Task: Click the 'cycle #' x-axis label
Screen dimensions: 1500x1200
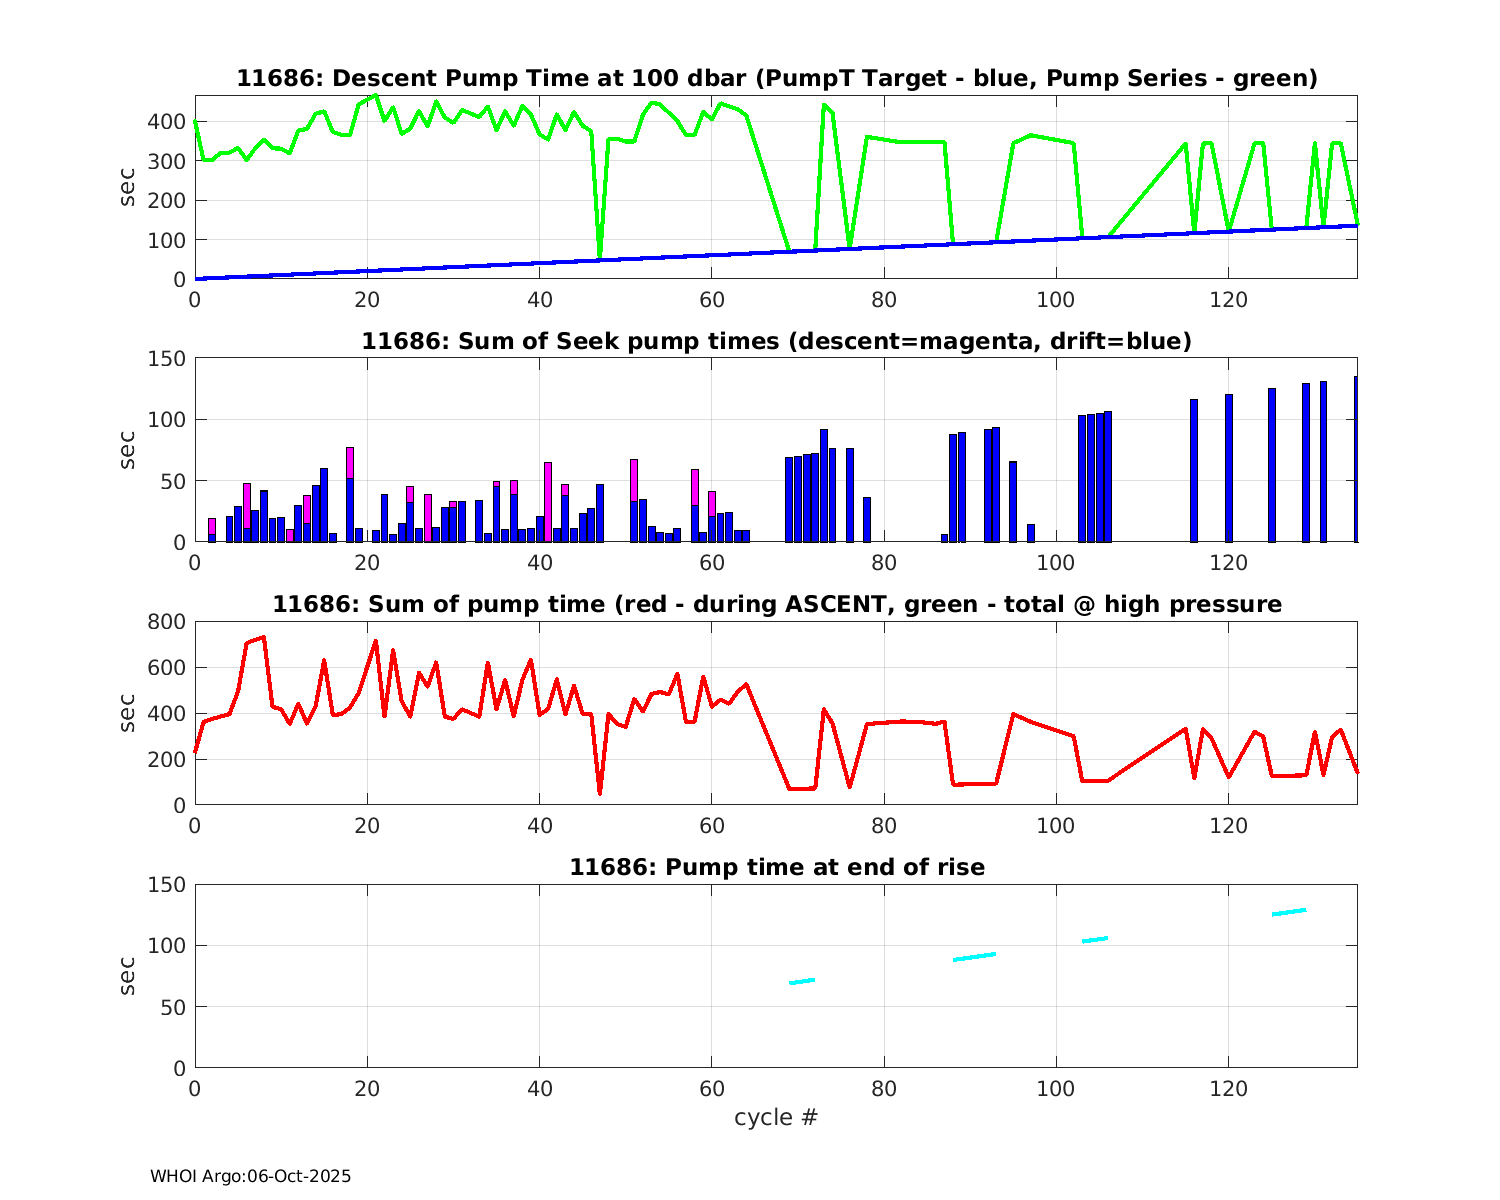Action: [x=776, y=1117]
